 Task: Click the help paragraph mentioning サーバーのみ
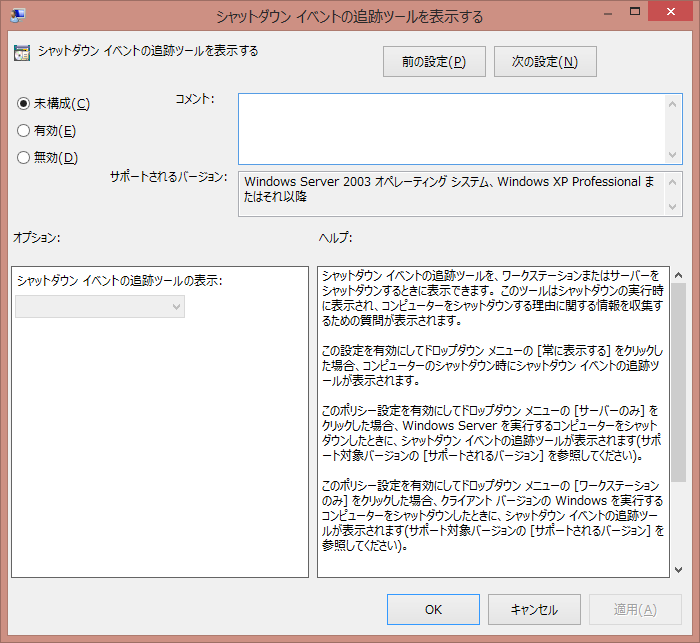[x=492, y=433]
